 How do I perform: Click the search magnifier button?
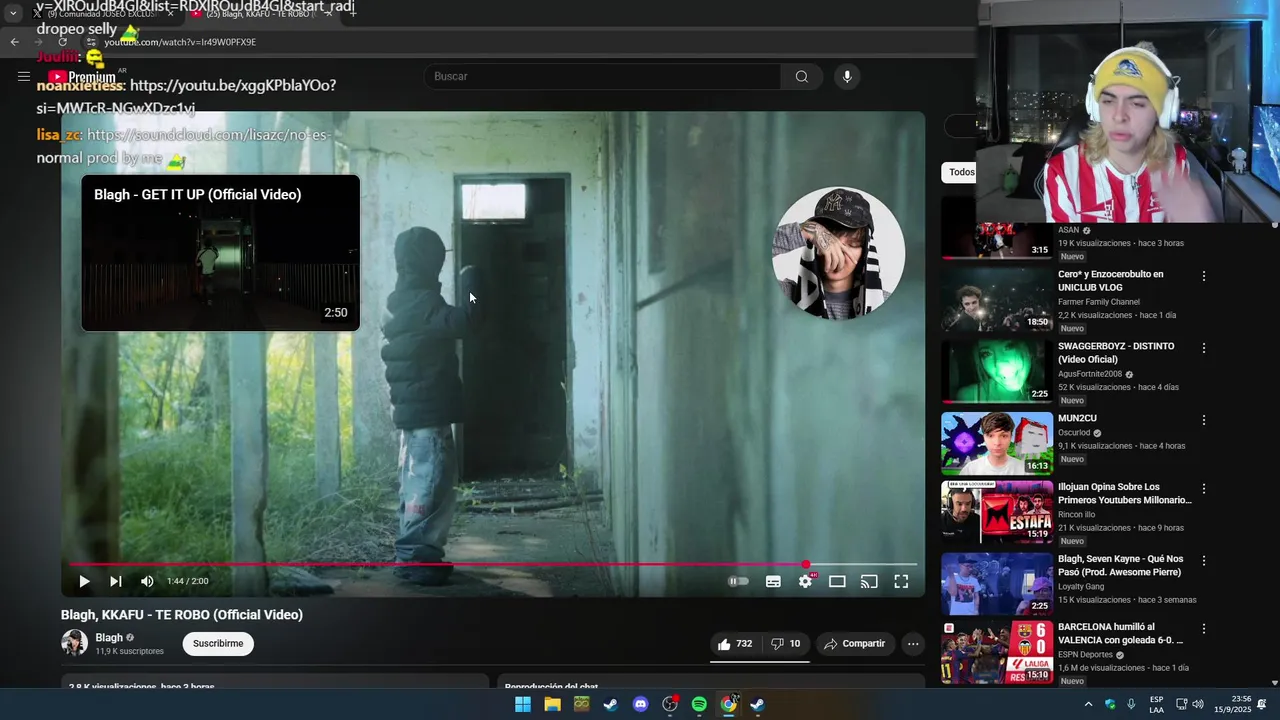click(802, 76)
